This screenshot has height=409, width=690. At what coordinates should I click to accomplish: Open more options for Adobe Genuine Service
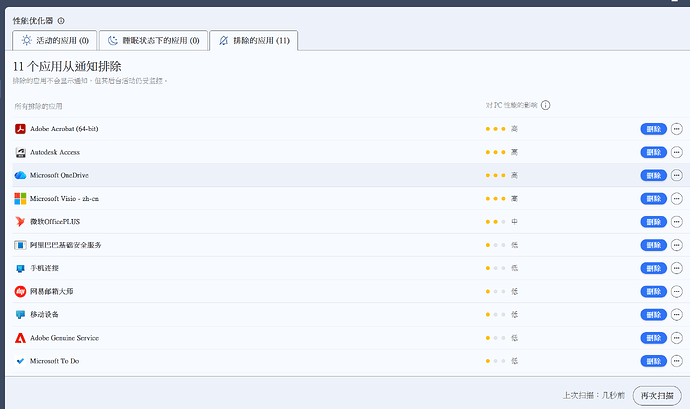coord(676,338)
